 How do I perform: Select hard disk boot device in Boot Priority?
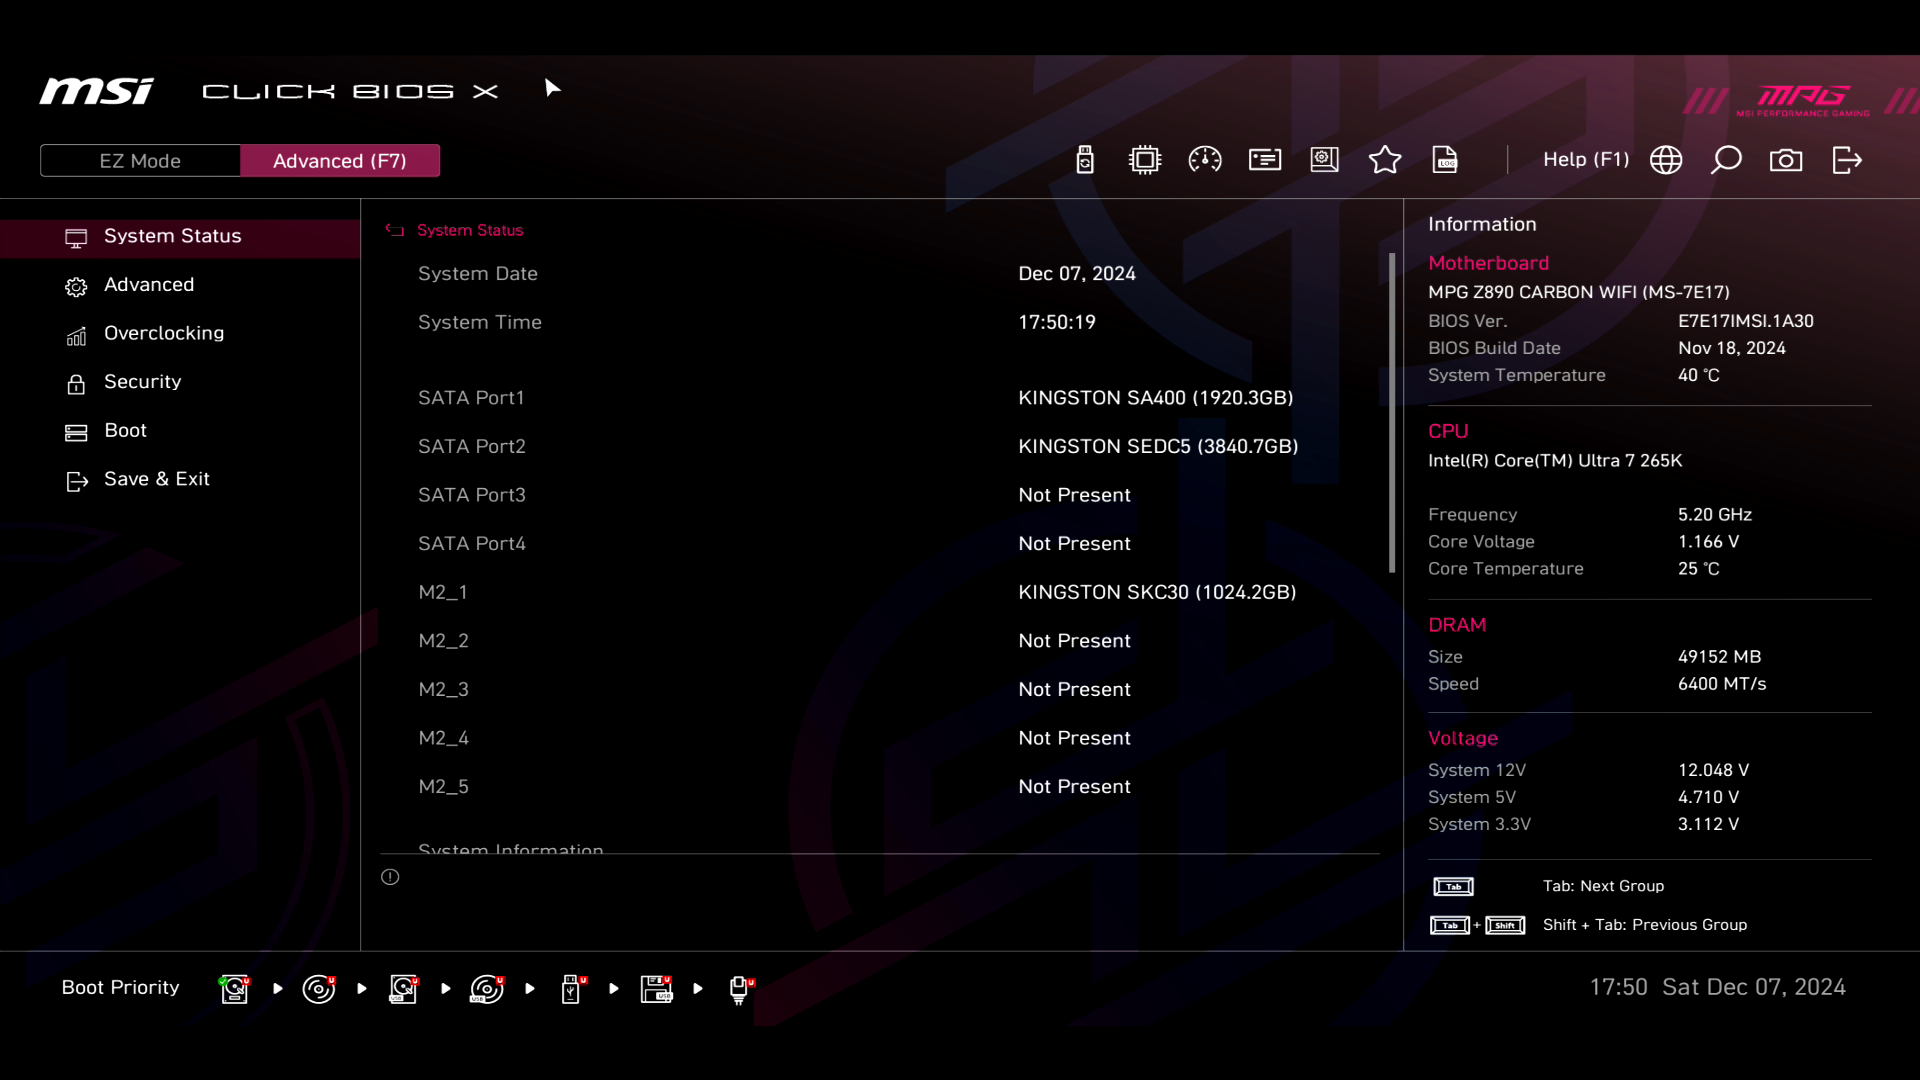pyautogui.click(x=235, y=989)
